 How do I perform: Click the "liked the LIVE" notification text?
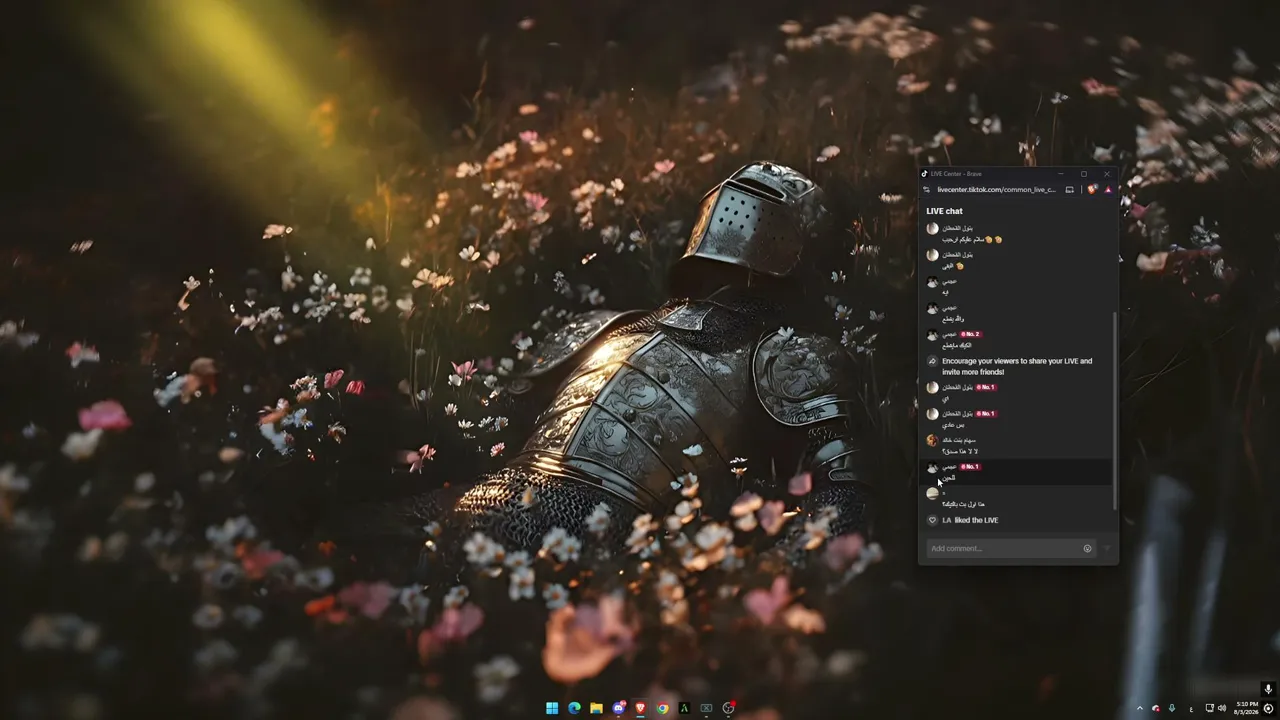[x=976, y=520]
